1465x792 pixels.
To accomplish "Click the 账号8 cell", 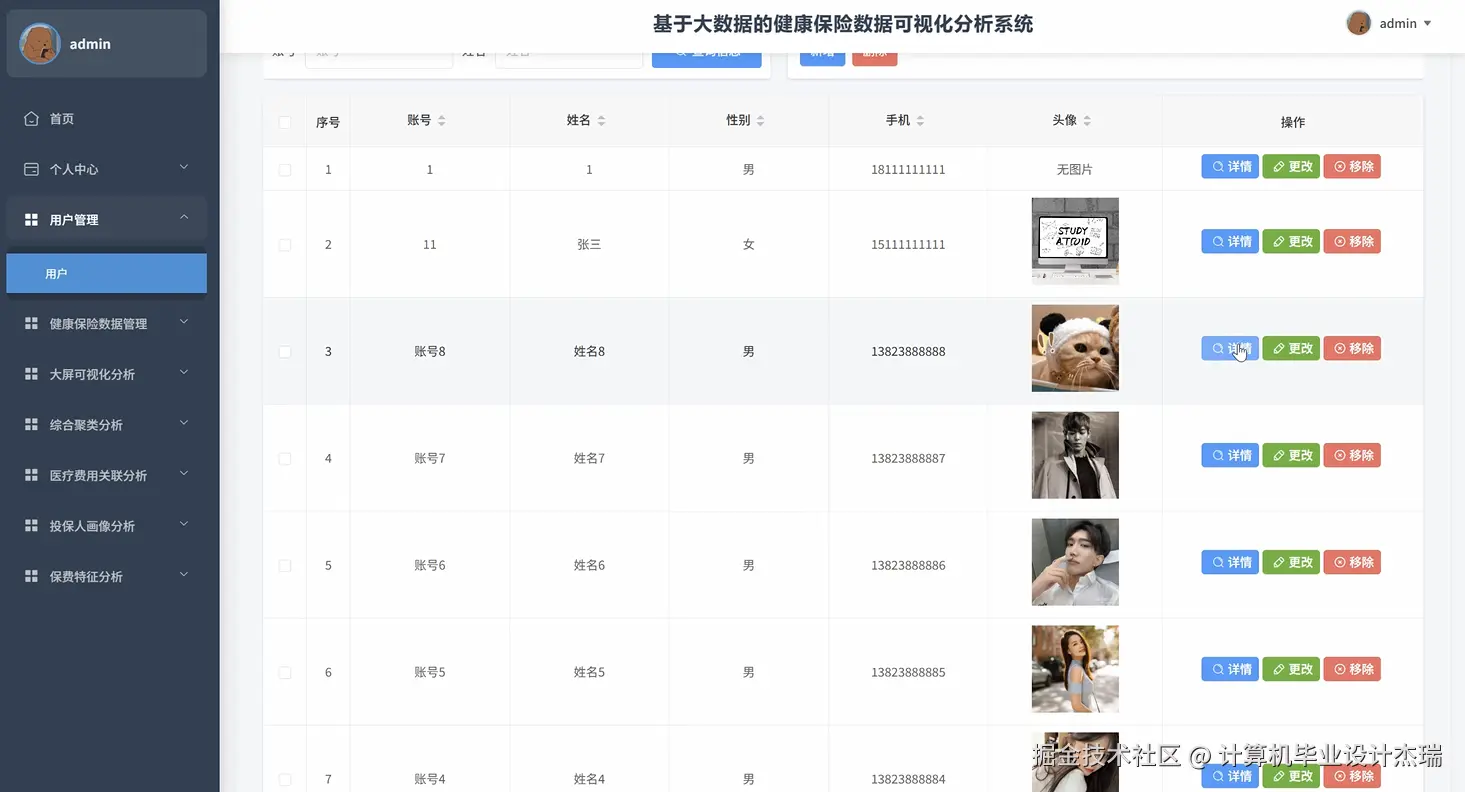I will 430,352.
